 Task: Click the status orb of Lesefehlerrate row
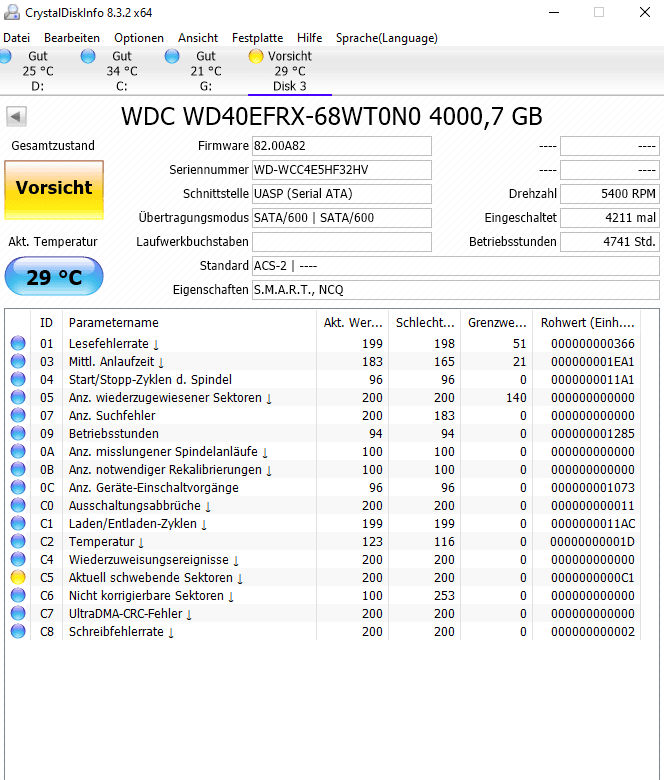pos(18,343)
